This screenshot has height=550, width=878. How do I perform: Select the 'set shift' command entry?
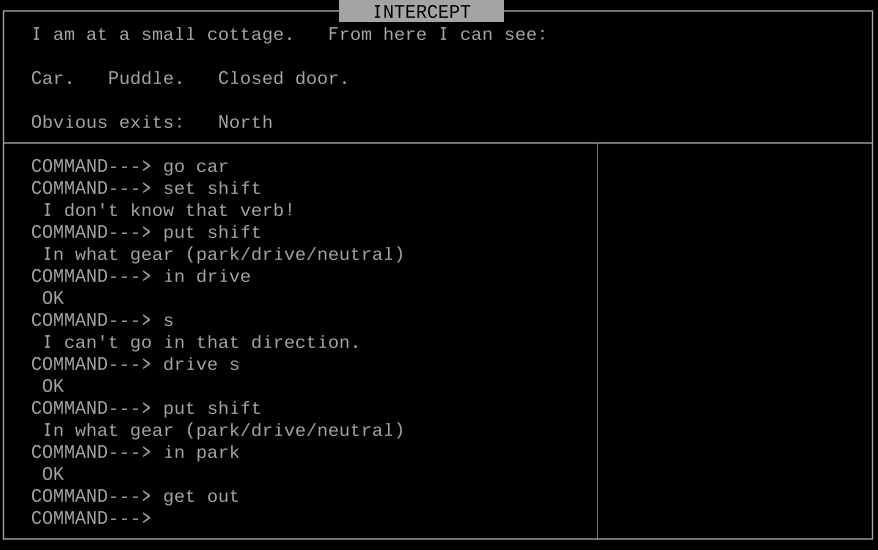point(212,188)
